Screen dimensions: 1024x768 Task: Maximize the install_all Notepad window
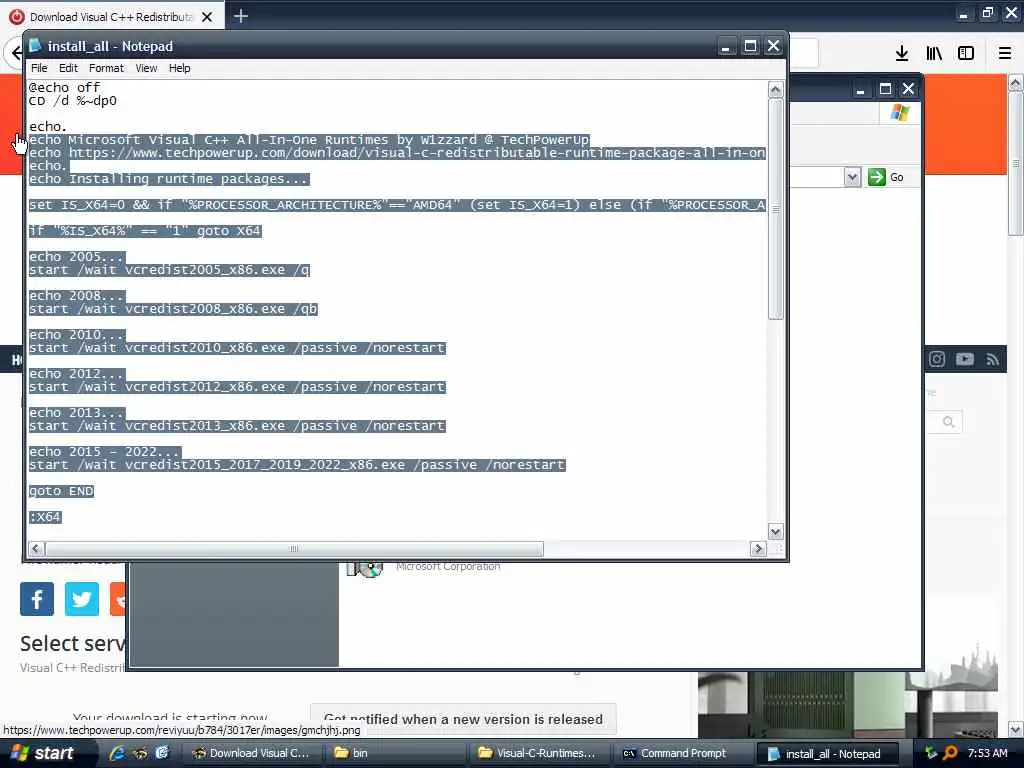point(750,46)
